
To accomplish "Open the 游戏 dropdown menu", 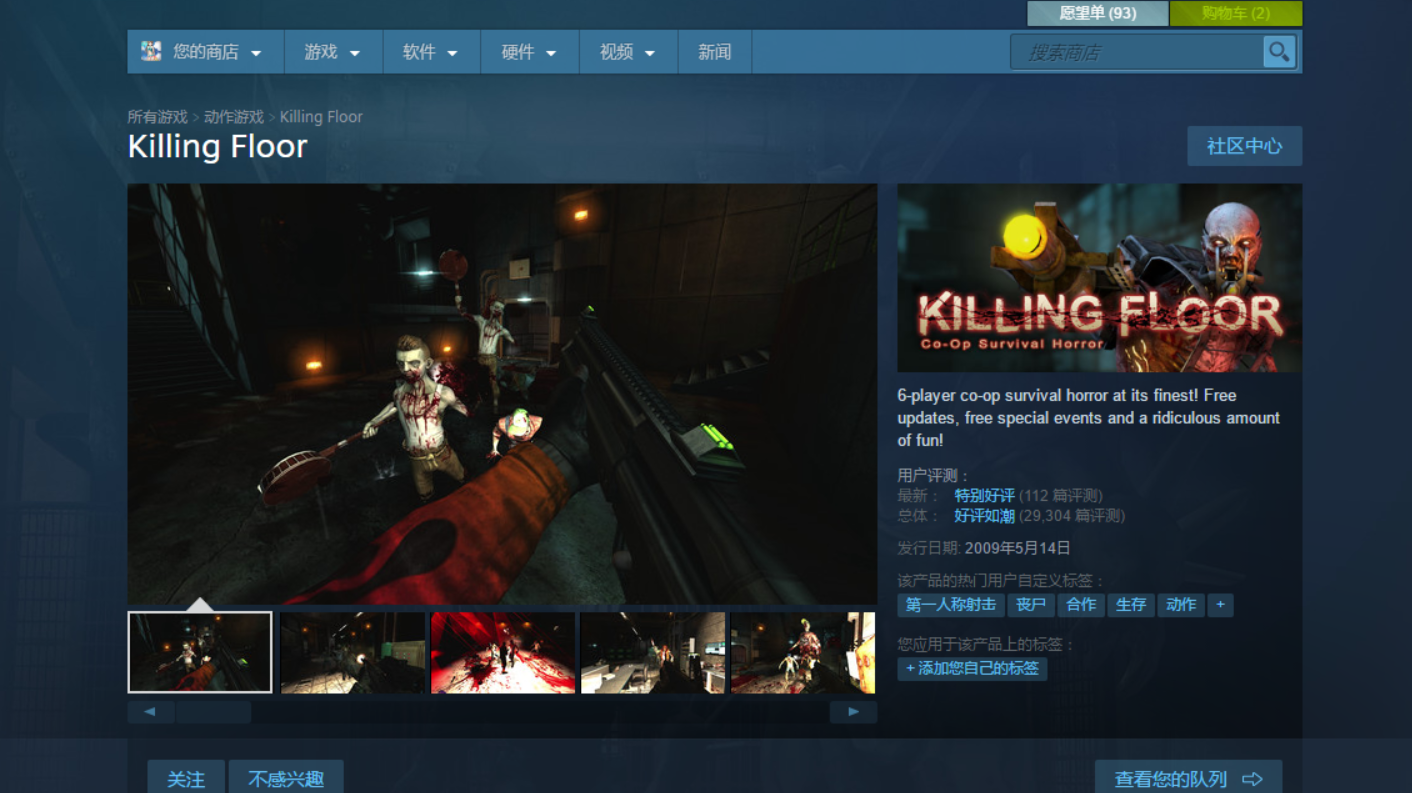I will [333, 52].
